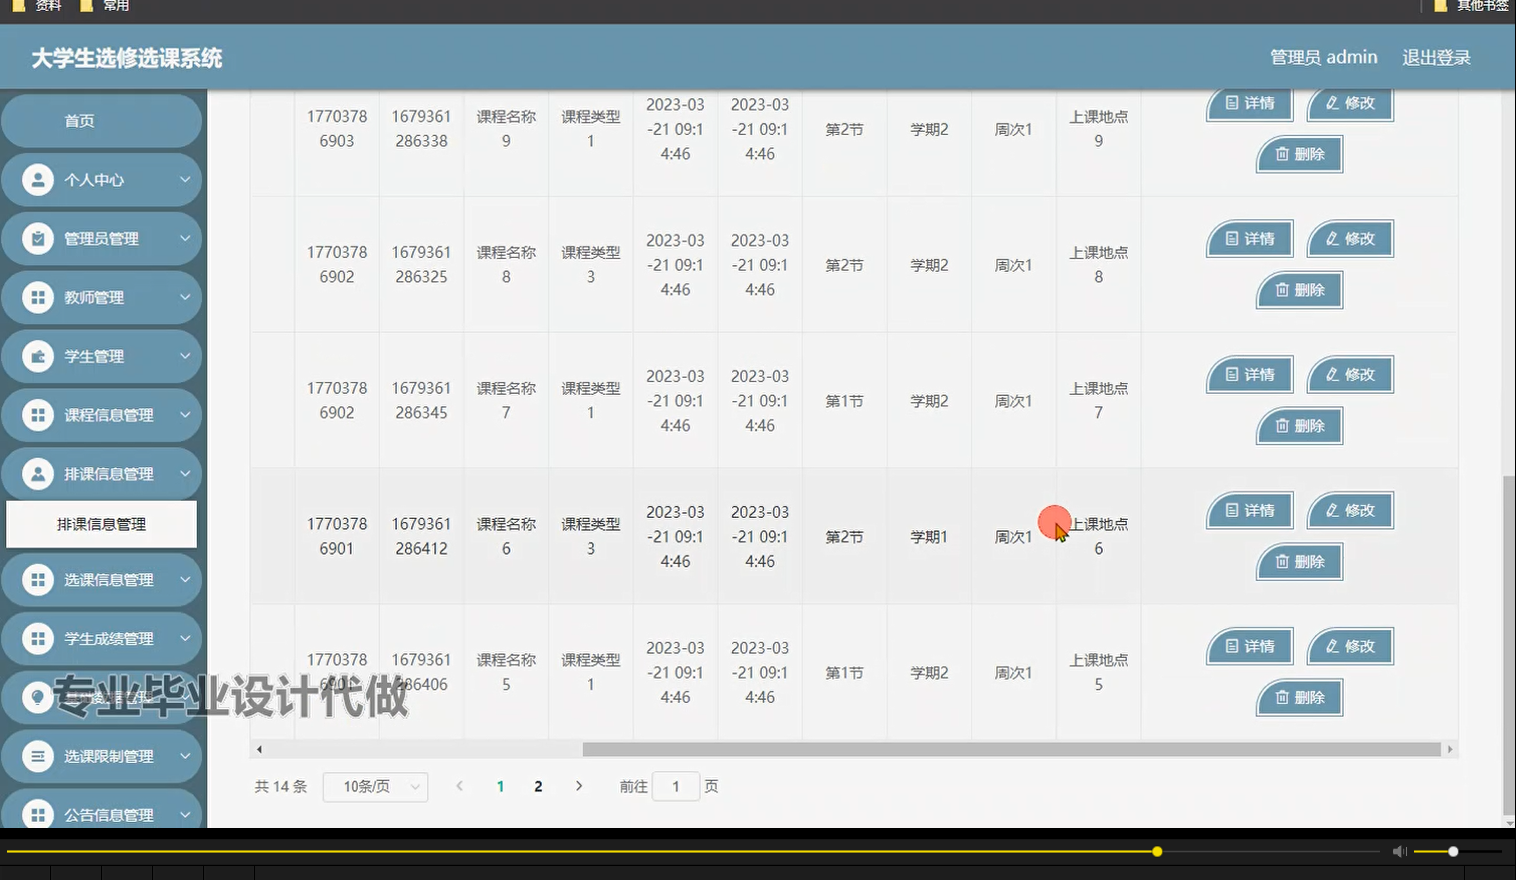Open the 选课限制管理 menu label
Image resolution: width=1516 pixels, height=880 pixels.
[x=109, y=757]
